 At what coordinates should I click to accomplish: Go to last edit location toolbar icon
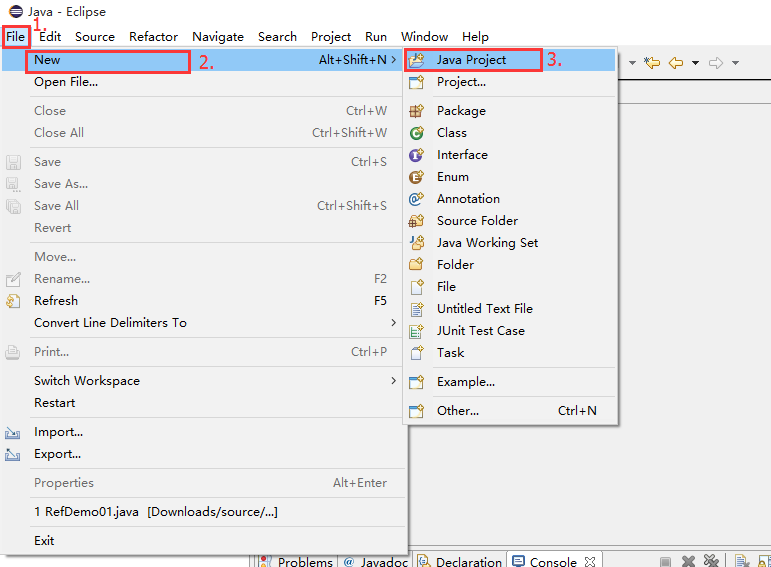652,63
